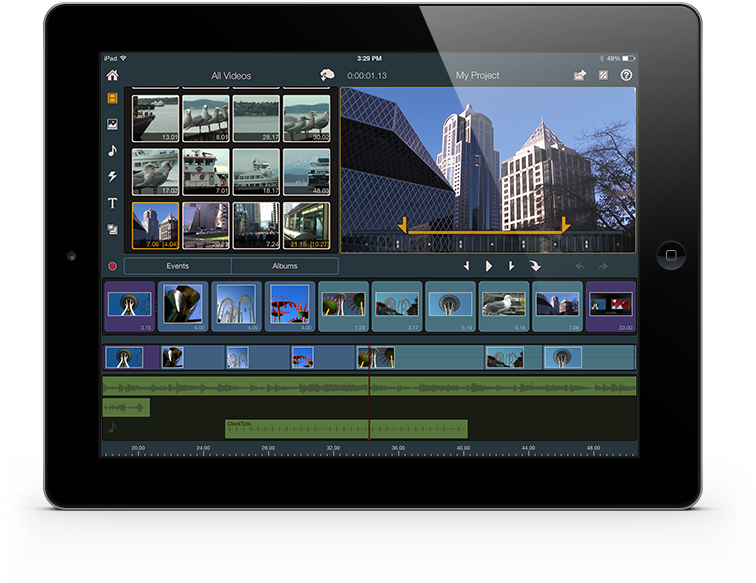Open the Help question mark
The width and height of the screenshot is (756, 583).
coord(626,75)
